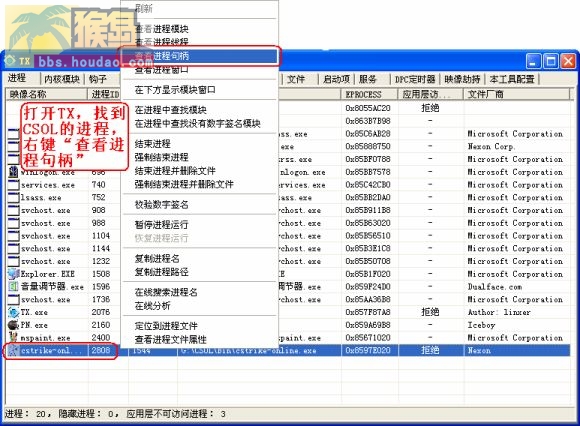
Task: Select svchost.exe with PID 1232
Action: pyautogui.click(x=45, y=261)
